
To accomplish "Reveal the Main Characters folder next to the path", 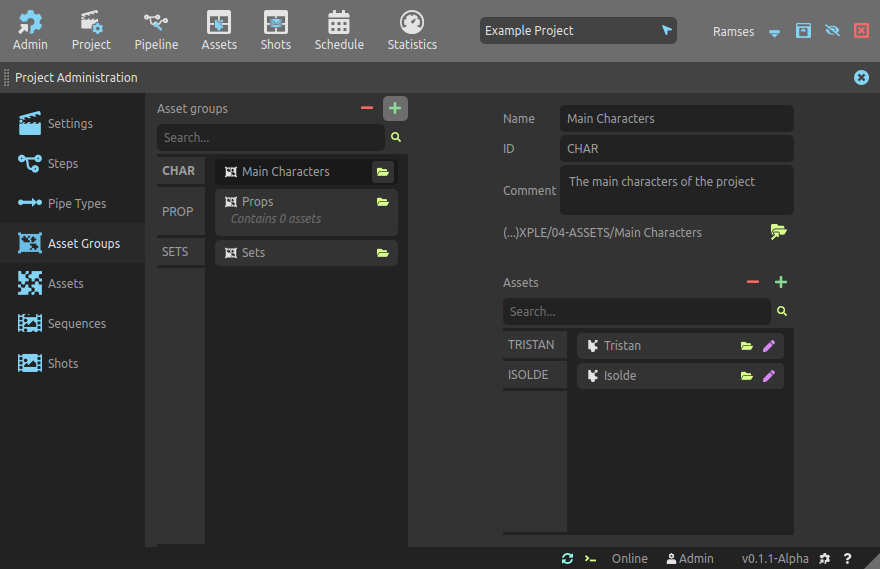I will click(779, 232).
